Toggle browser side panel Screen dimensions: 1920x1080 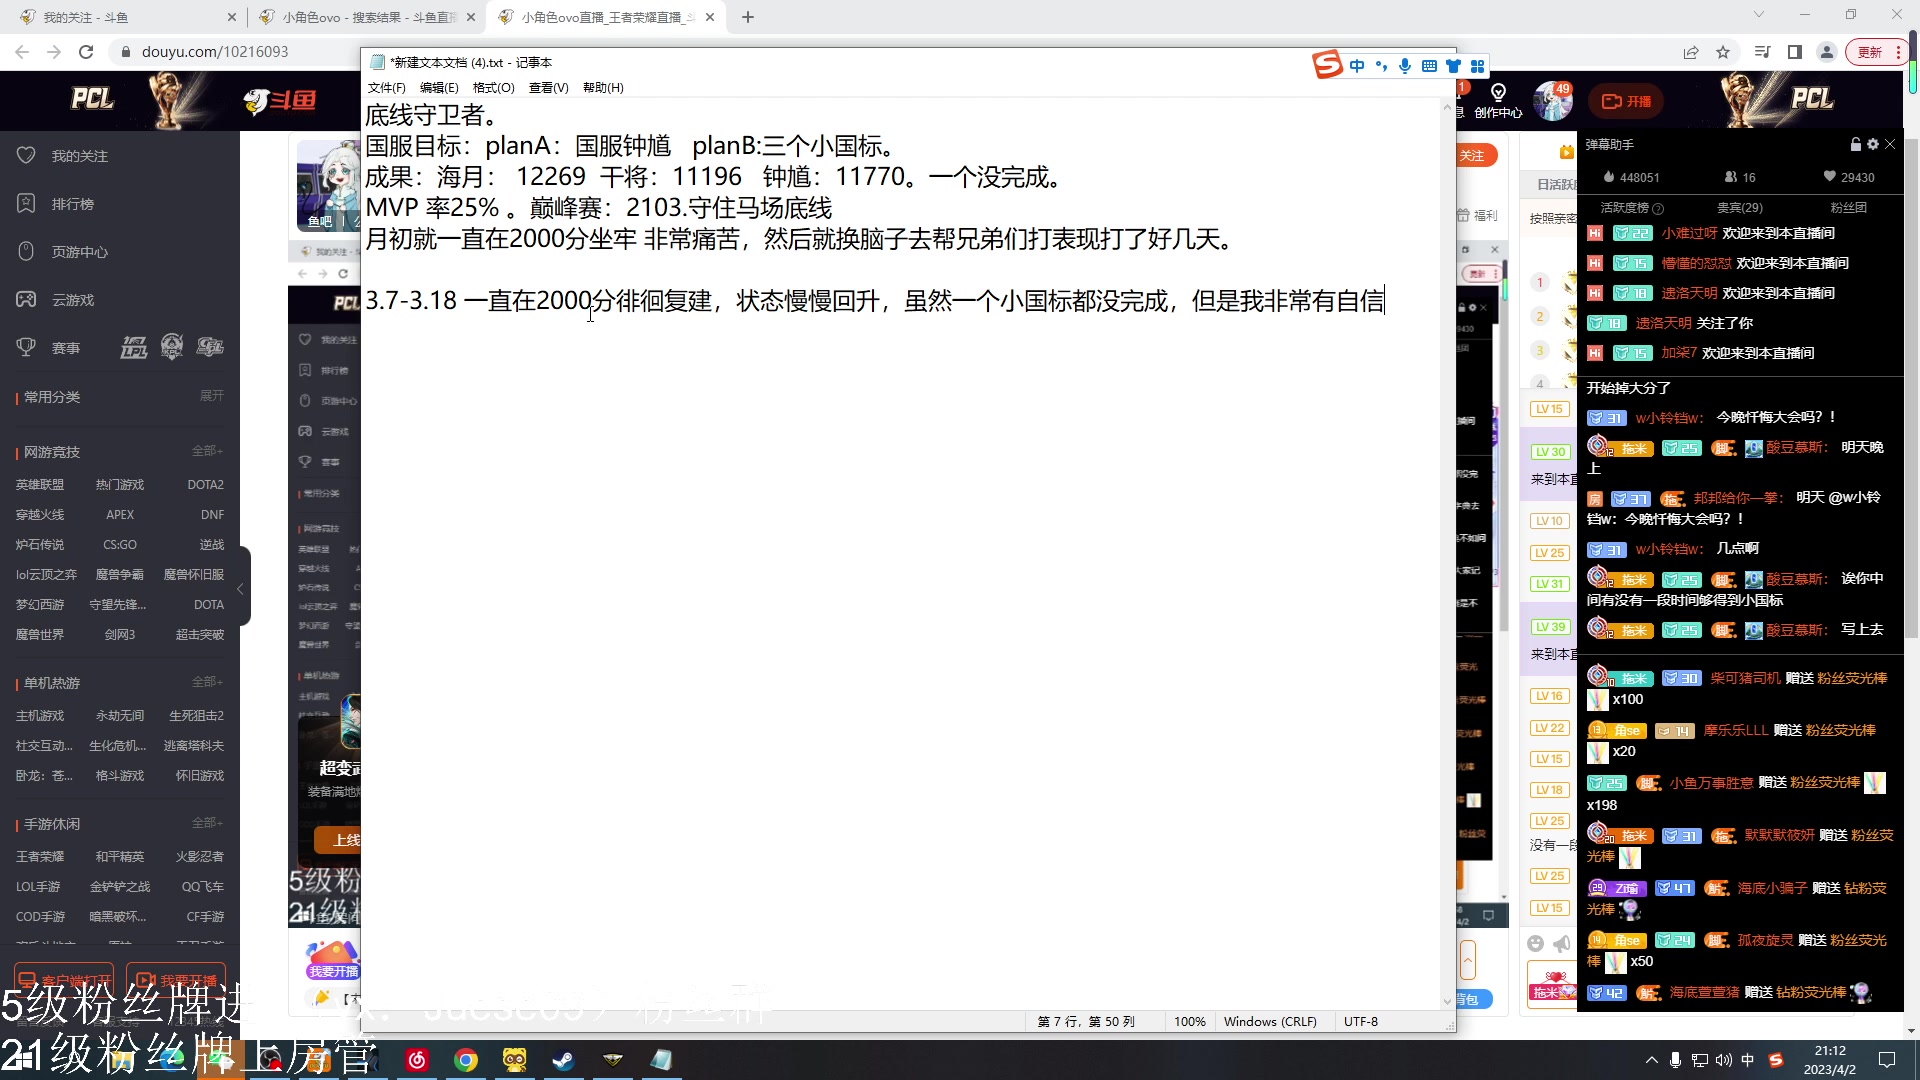pos(1795,52)
